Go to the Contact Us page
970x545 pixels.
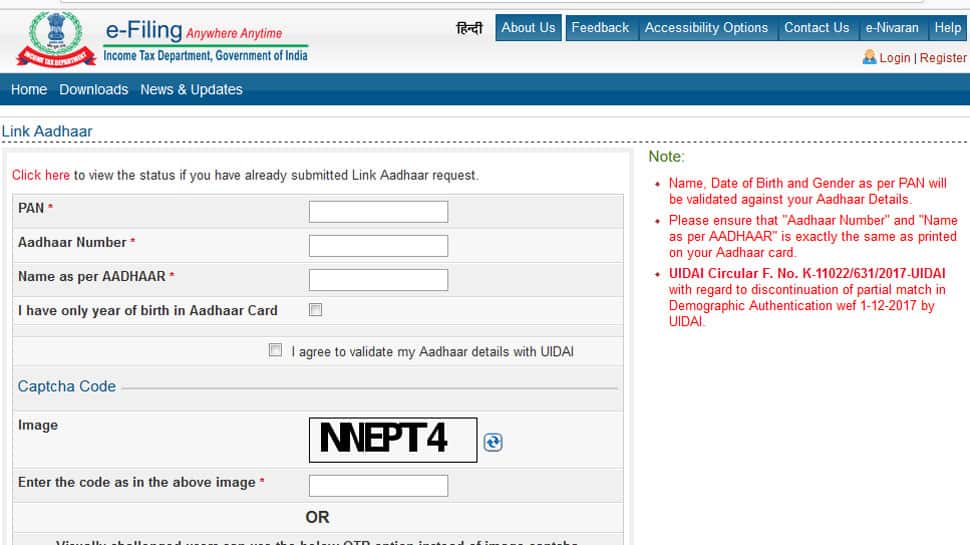click(x=817, y=28)
